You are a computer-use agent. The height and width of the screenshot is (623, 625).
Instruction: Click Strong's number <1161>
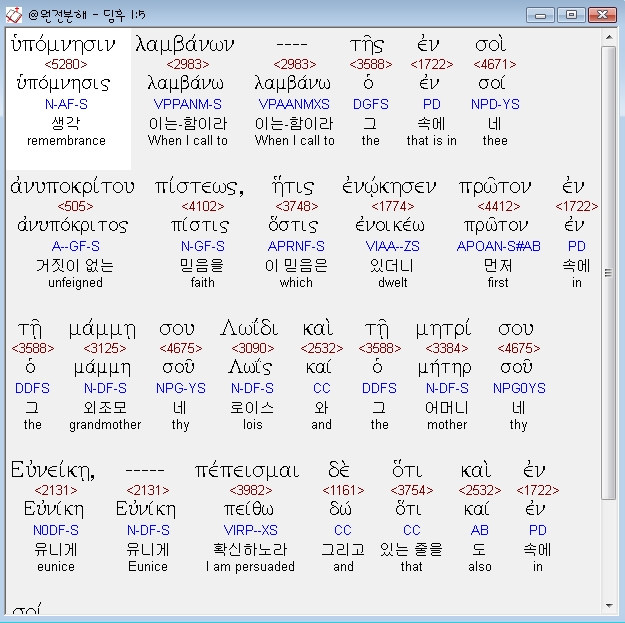tap(343, 490)
